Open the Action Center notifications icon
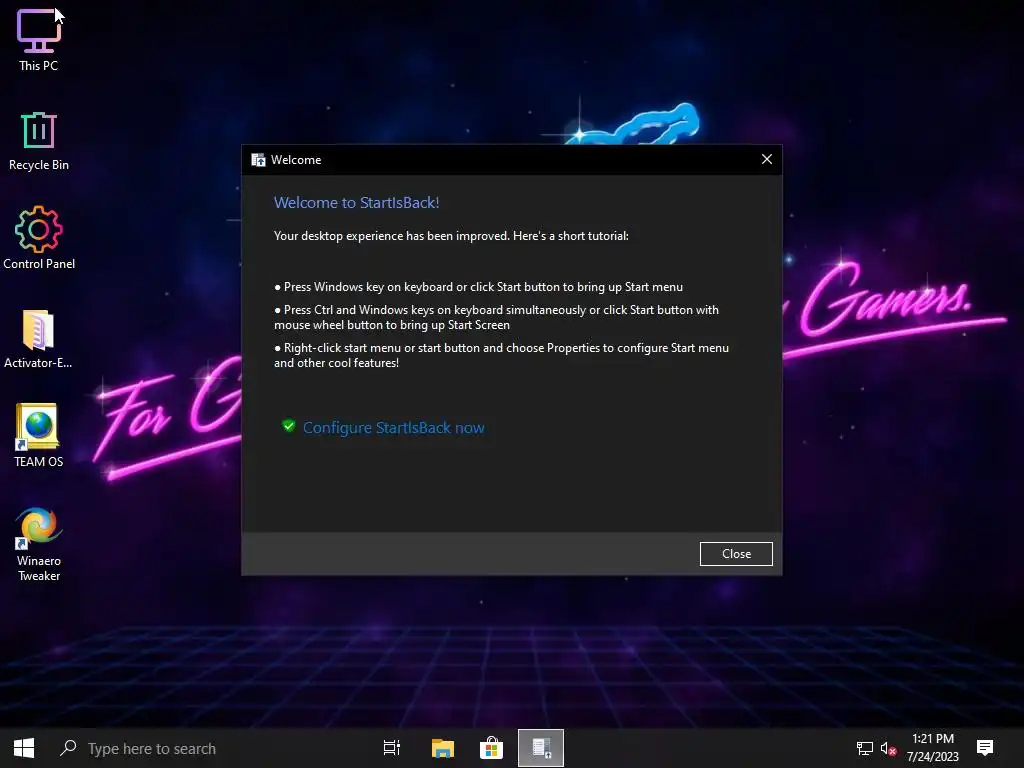 [x=985, y=748]
